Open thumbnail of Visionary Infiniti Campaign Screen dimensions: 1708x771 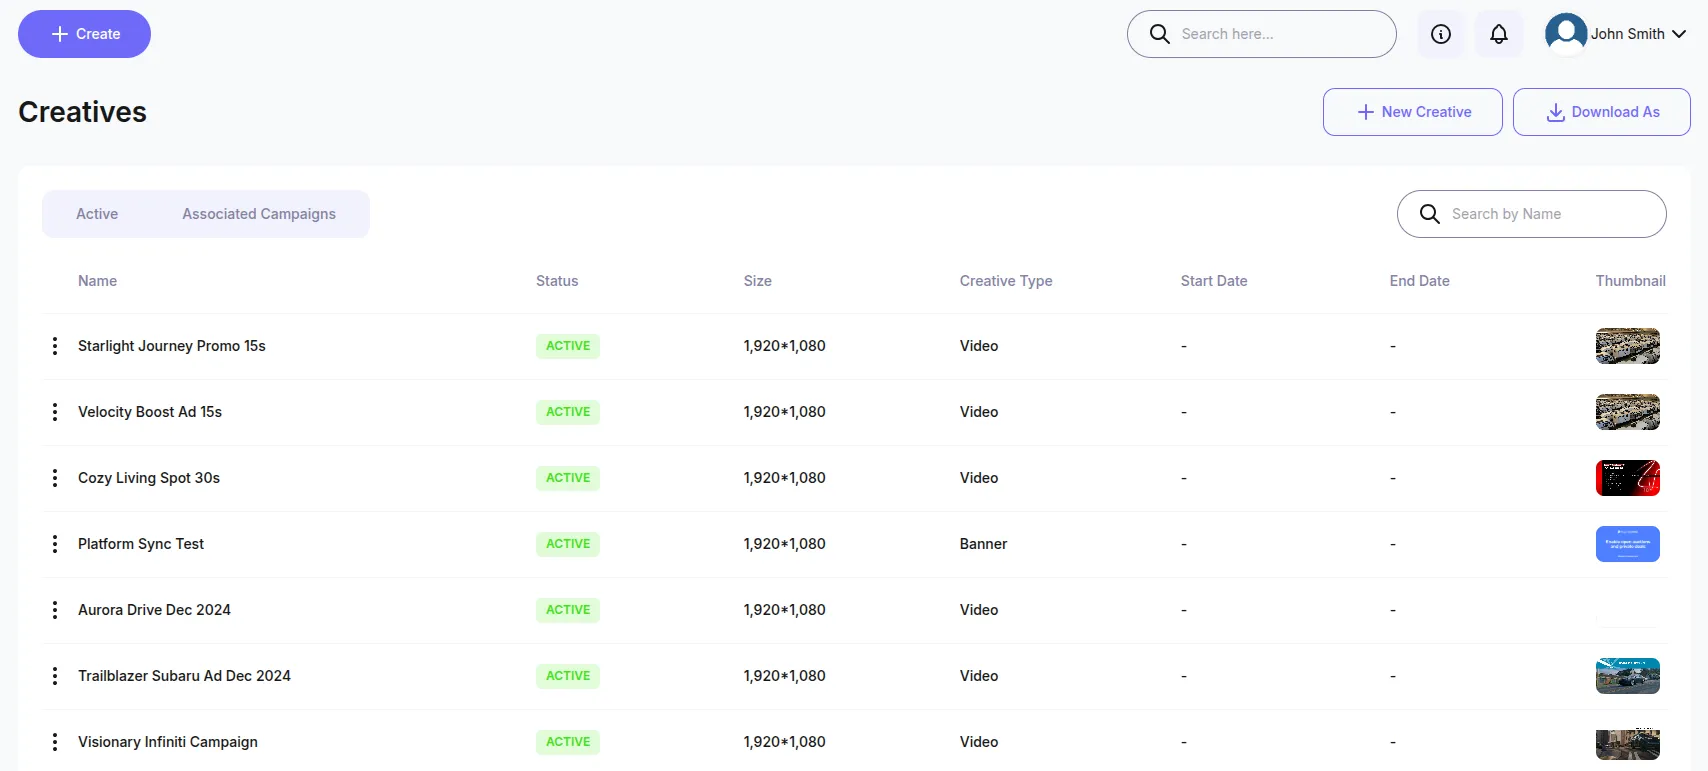click(x=1628, y=743)
